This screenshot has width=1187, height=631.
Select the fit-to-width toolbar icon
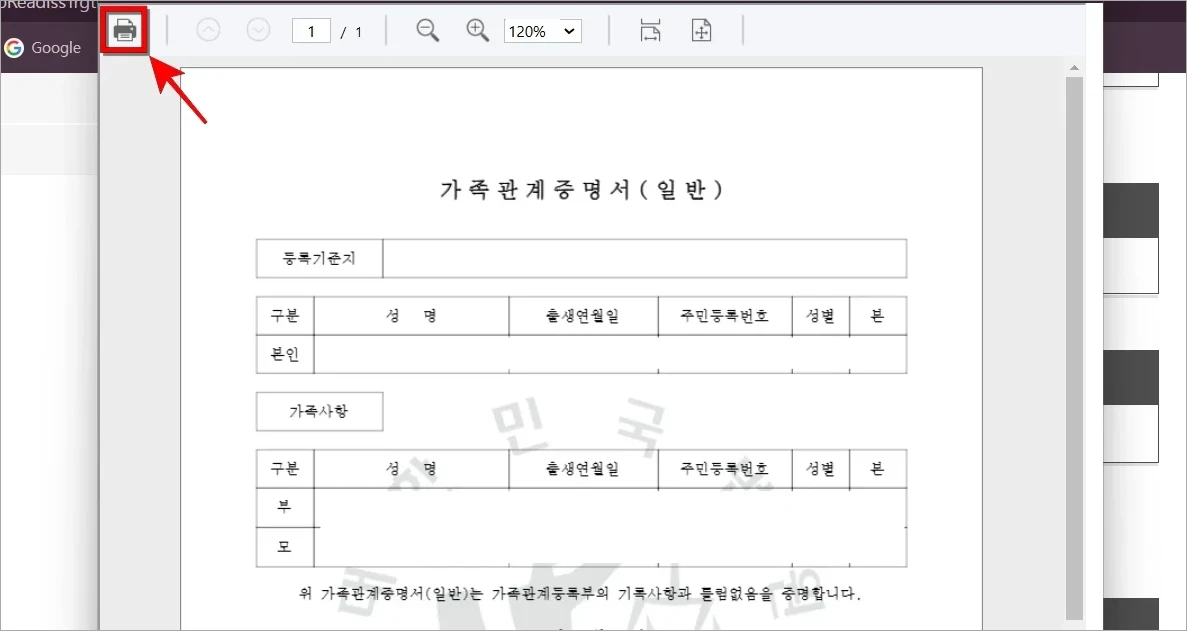click(x=651, y=31)
